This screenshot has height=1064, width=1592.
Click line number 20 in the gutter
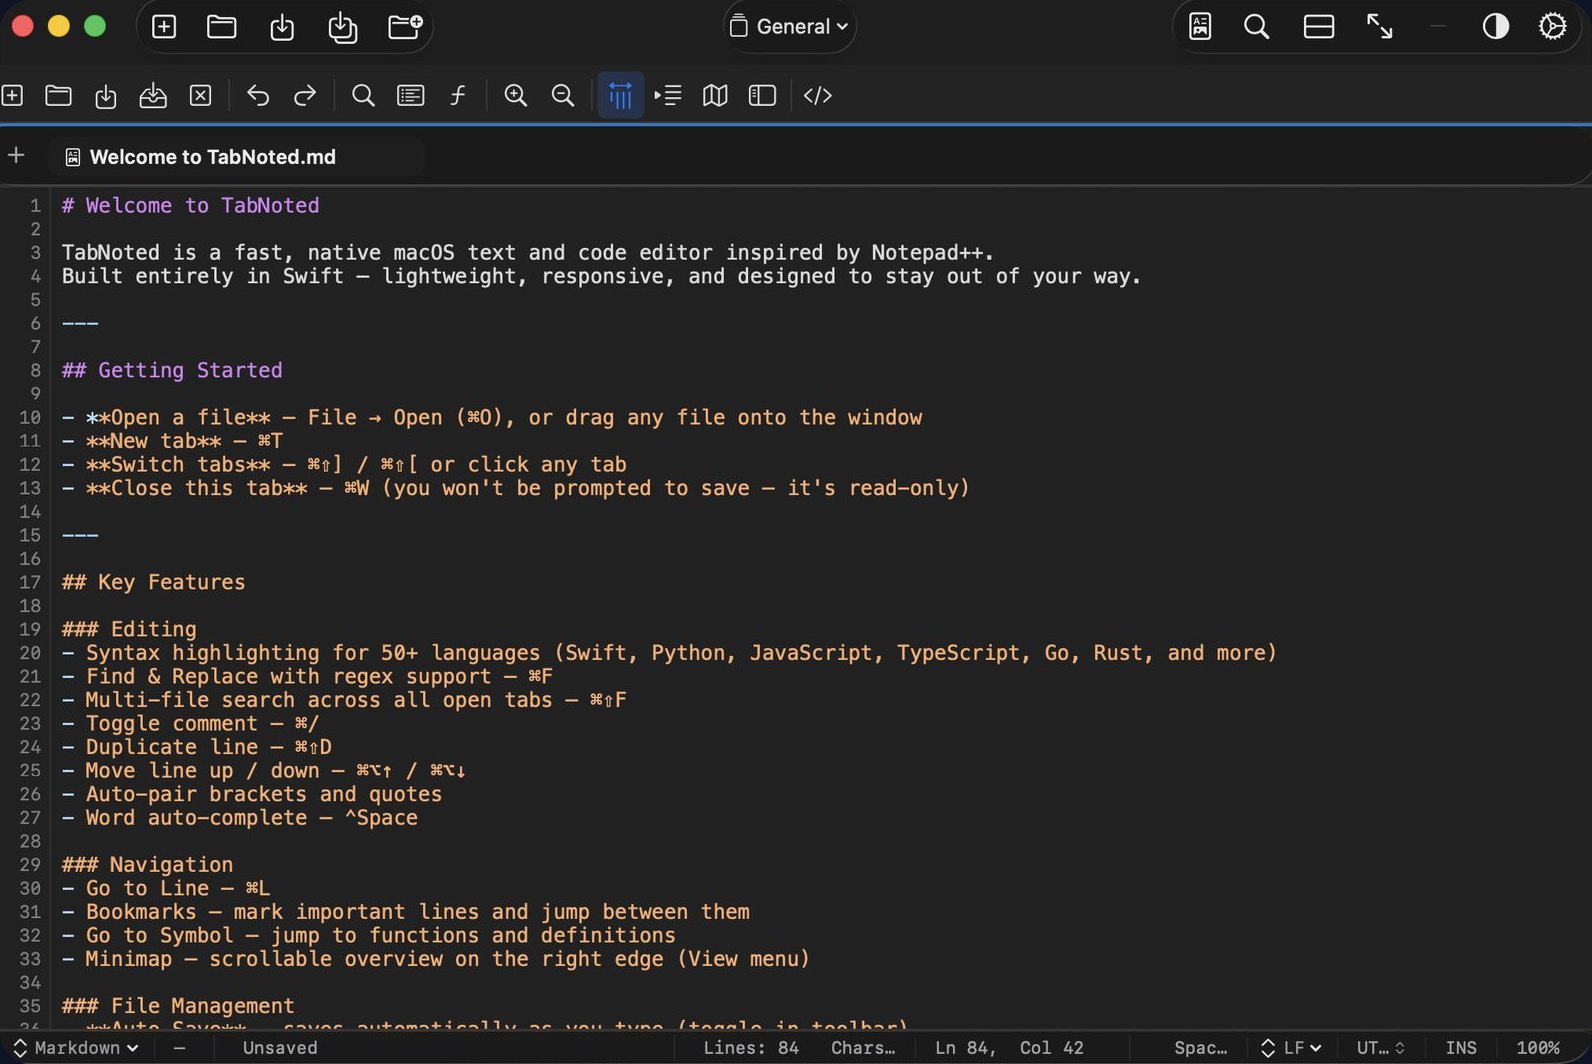point(30,653)
